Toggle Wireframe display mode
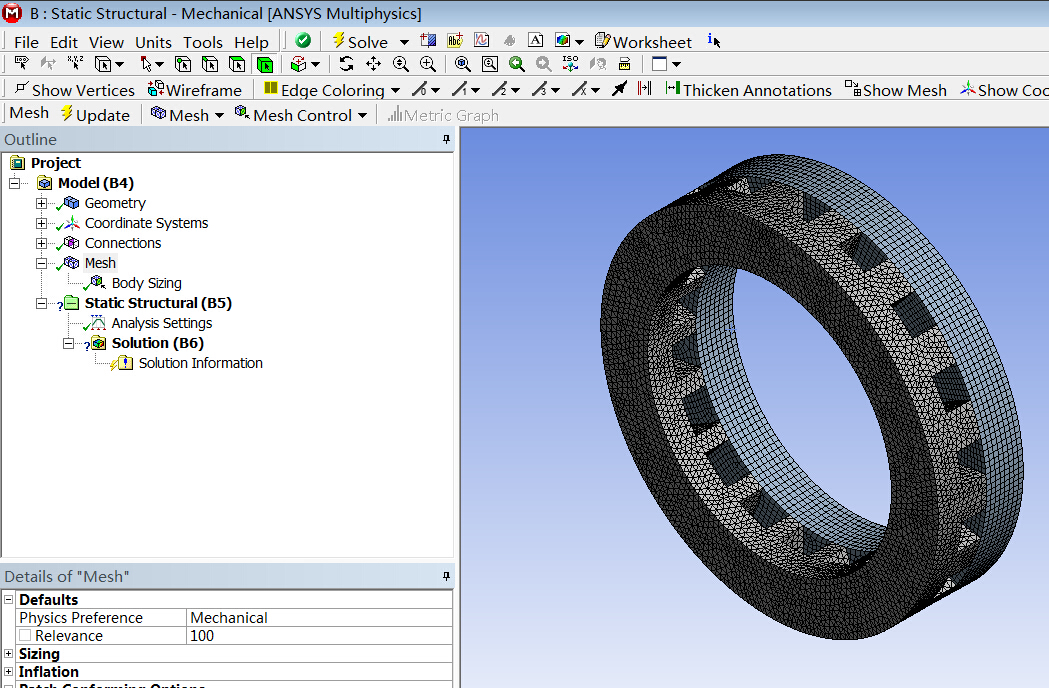 click(193, 90)
